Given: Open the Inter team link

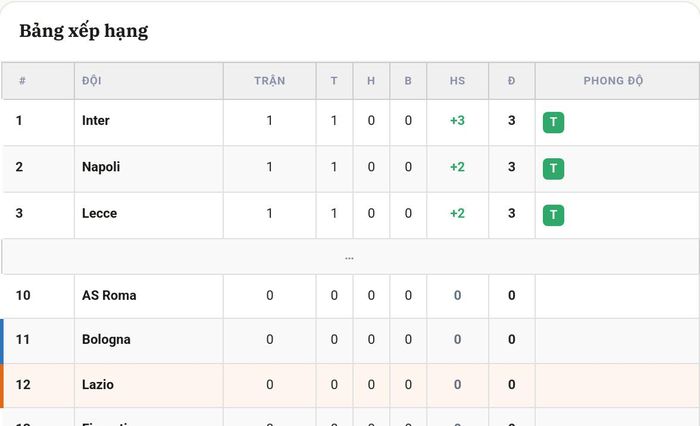Looking at the screenshot, I should tap(96, 121).
